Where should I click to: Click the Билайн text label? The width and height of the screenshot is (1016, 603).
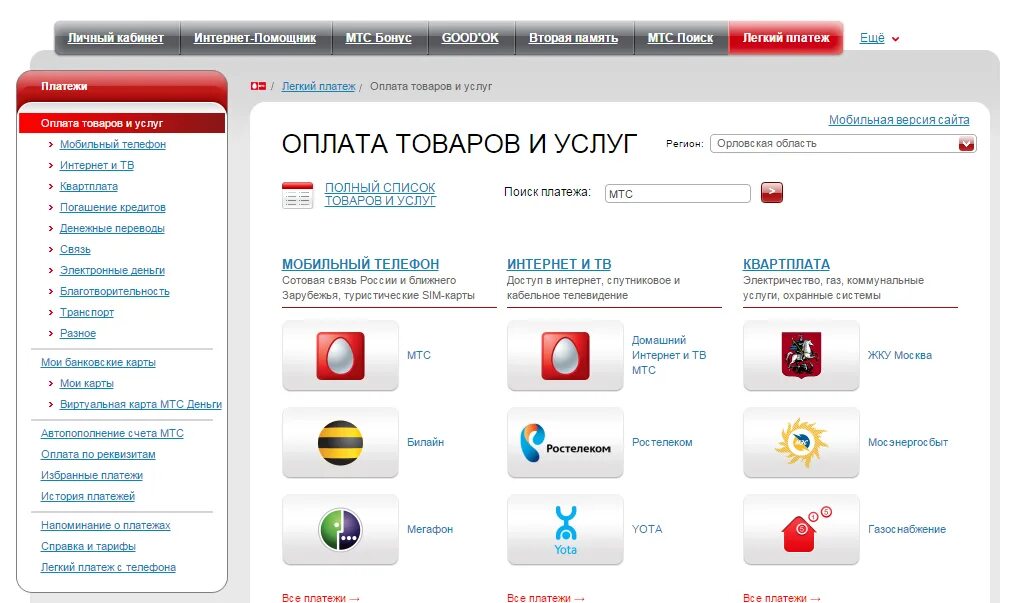pos(425,442)
